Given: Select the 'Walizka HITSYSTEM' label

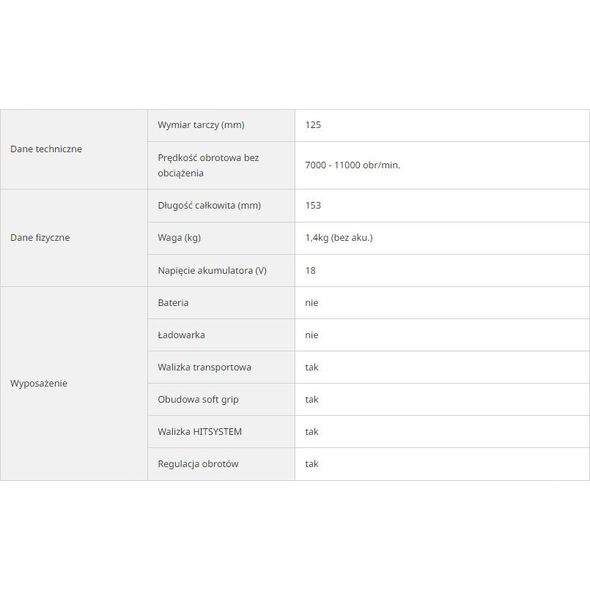Looking at the screenshot, I should pyautogui.click(x=199, y=432).
